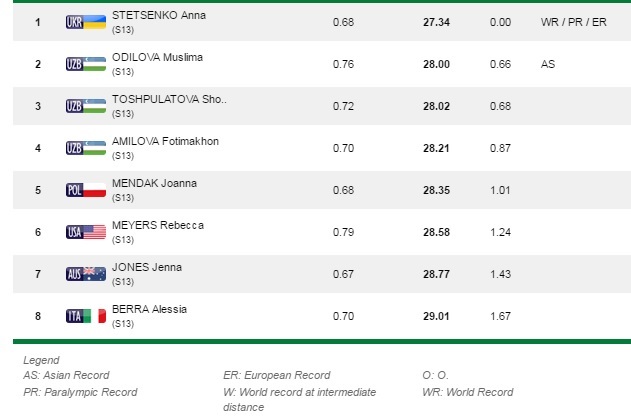
Task: Click the Ukraine flag icon beside Stetsenko
Action: 85,21
